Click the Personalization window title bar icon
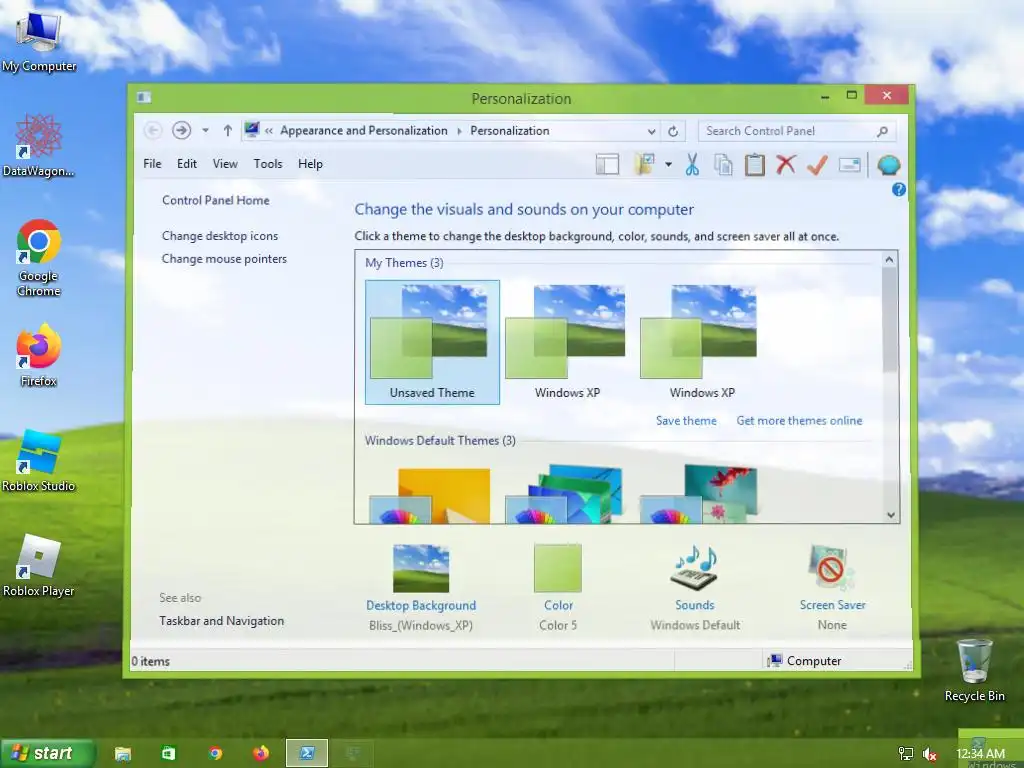This screenshot has width=1024, height=768. (144, 97)
